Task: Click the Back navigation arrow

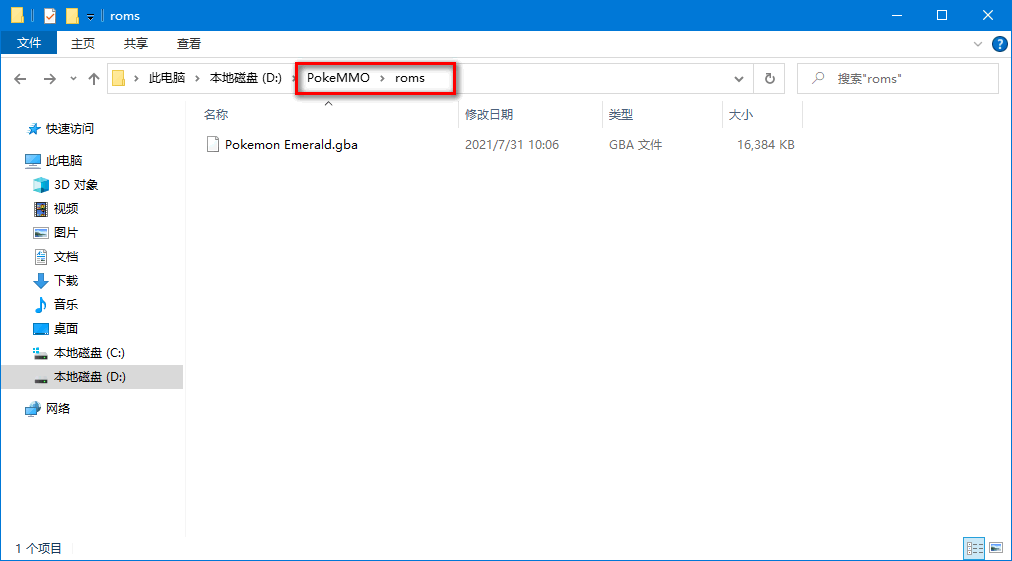Action: [x=21, y=78]
